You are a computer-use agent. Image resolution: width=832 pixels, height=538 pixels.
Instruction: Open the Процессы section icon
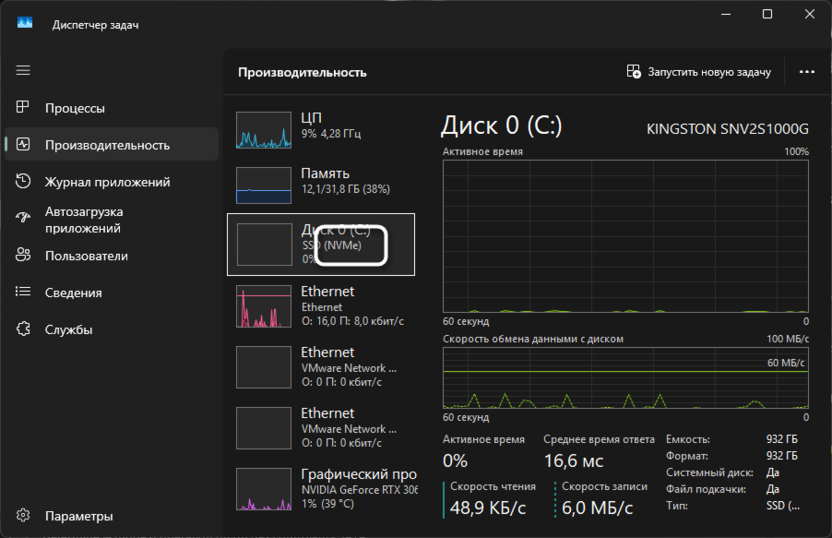pyautogui.click(x=23, y=108)
